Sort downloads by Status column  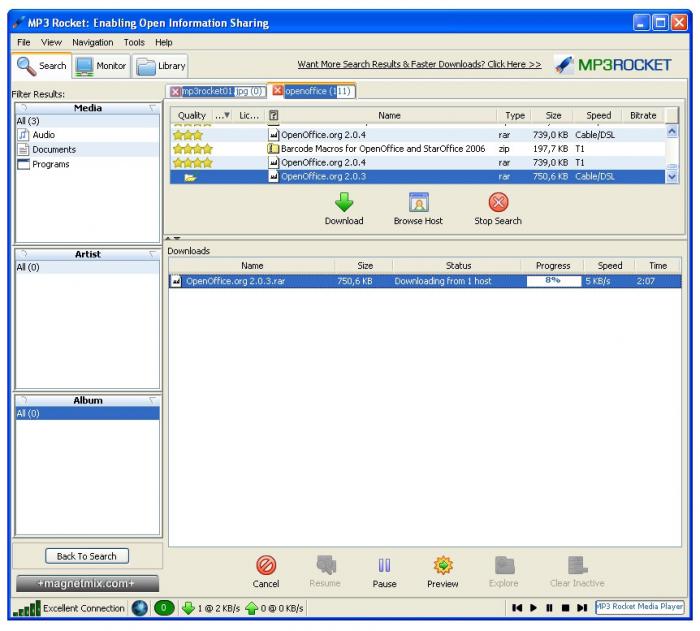tap(458, 266)
